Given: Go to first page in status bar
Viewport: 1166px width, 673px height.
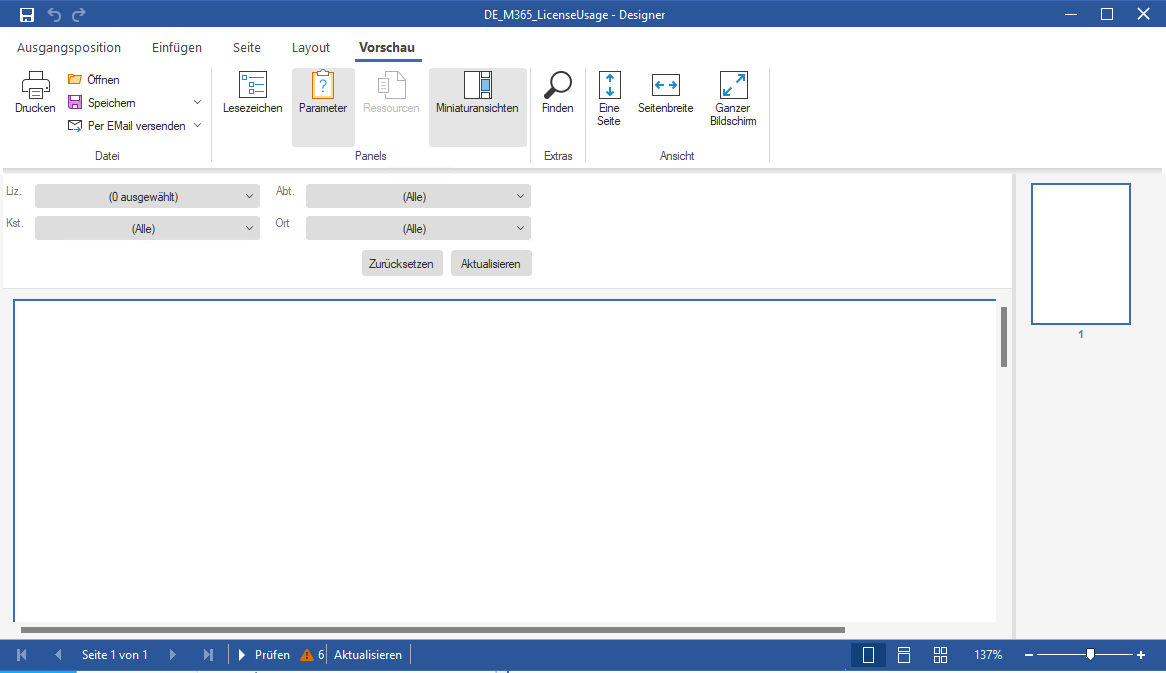Looking at the screenshot, I should pos(22,655).
